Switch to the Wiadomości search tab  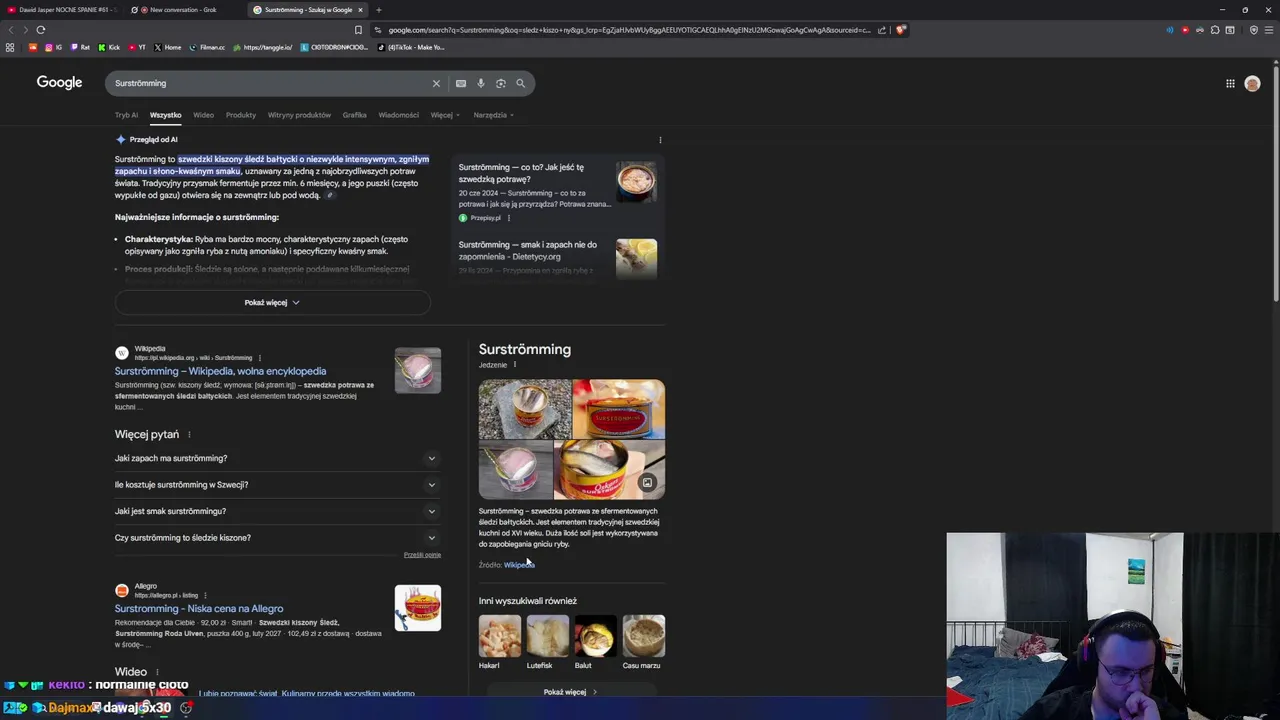pyautogui.click(x=399, y=115)
